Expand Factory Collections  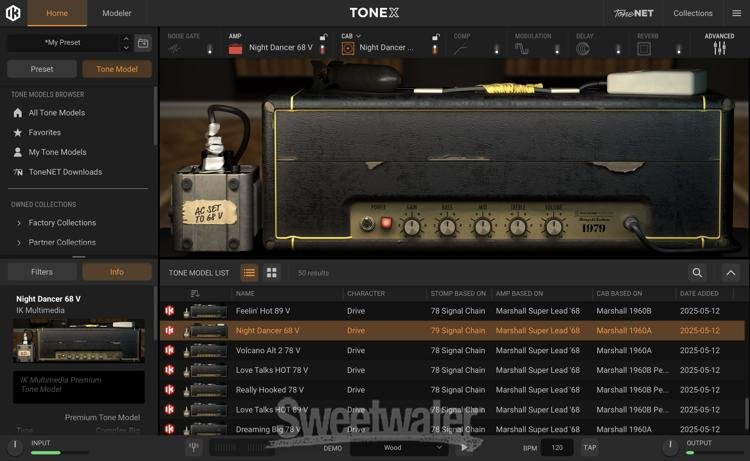(x=19, y=223)
